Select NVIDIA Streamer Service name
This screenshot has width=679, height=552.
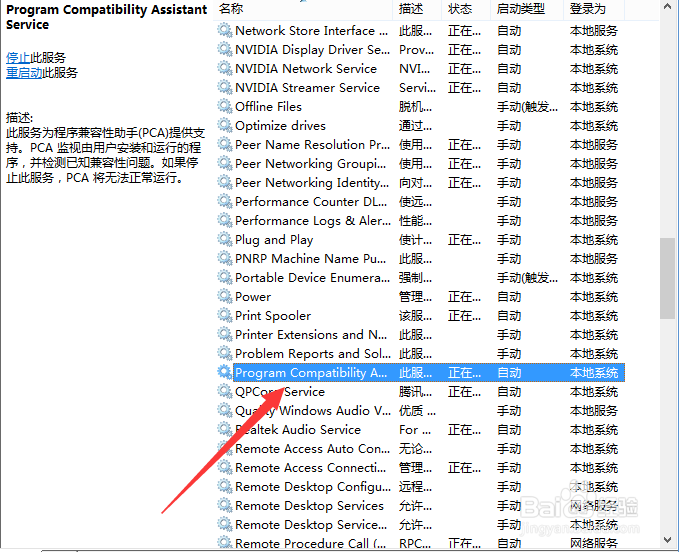tap(307, 88)
